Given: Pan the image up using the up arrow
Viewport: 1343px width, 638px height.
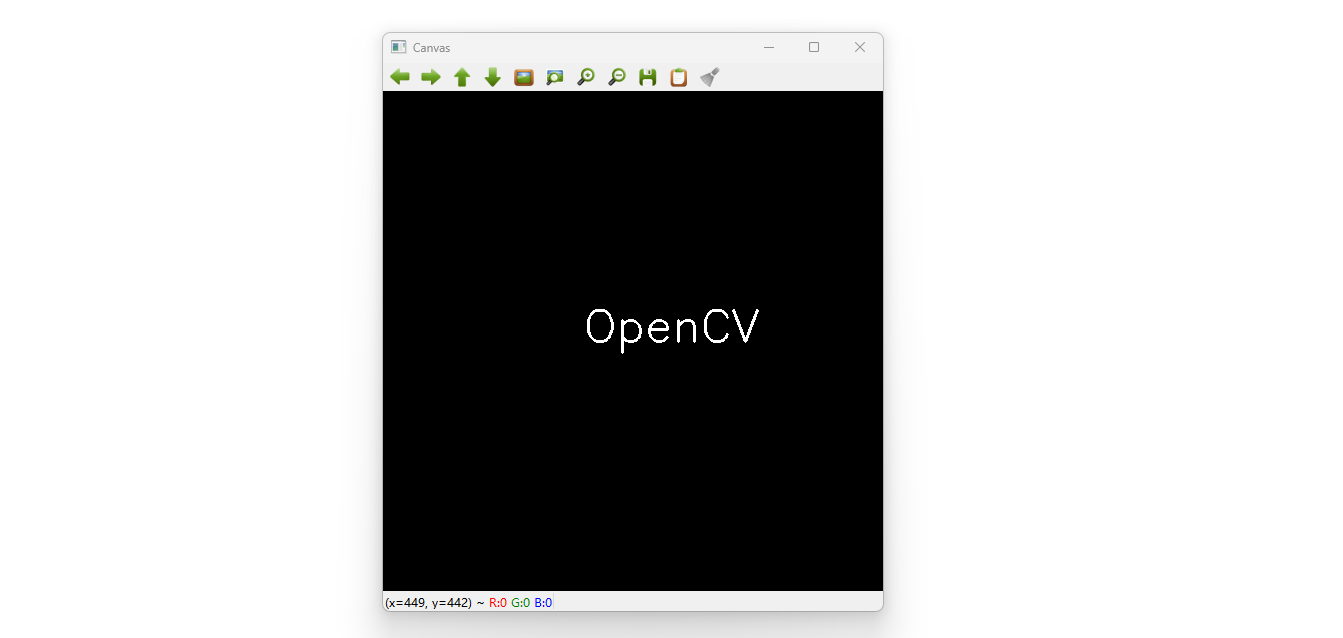Looking at the screenshot, I should click(x=461, y=76).
